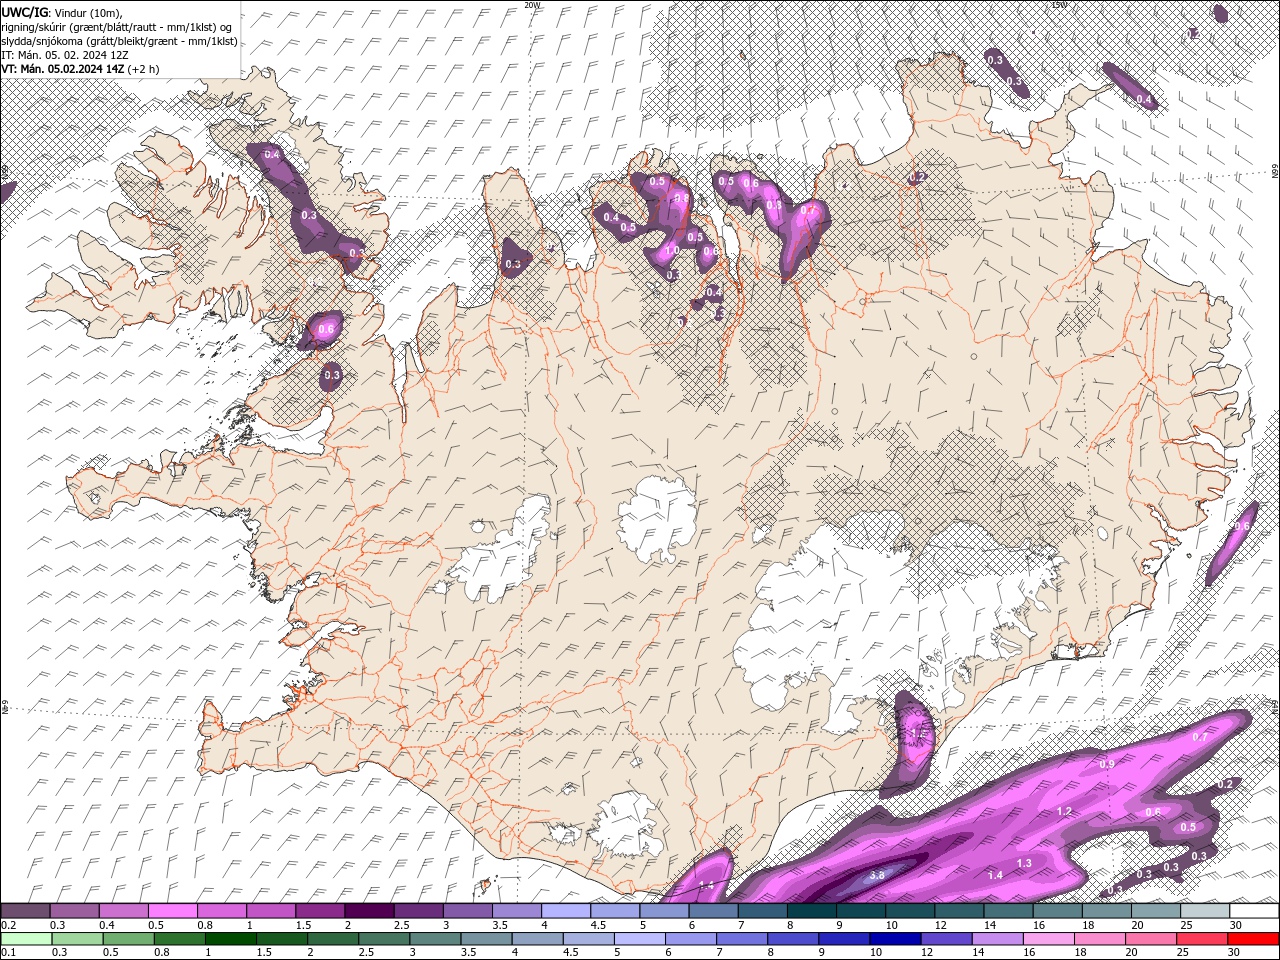Click the red end swatch in the lower legend row
Image resolution: width=1280 pixels, height=960 pixels.
[1252, 939]
